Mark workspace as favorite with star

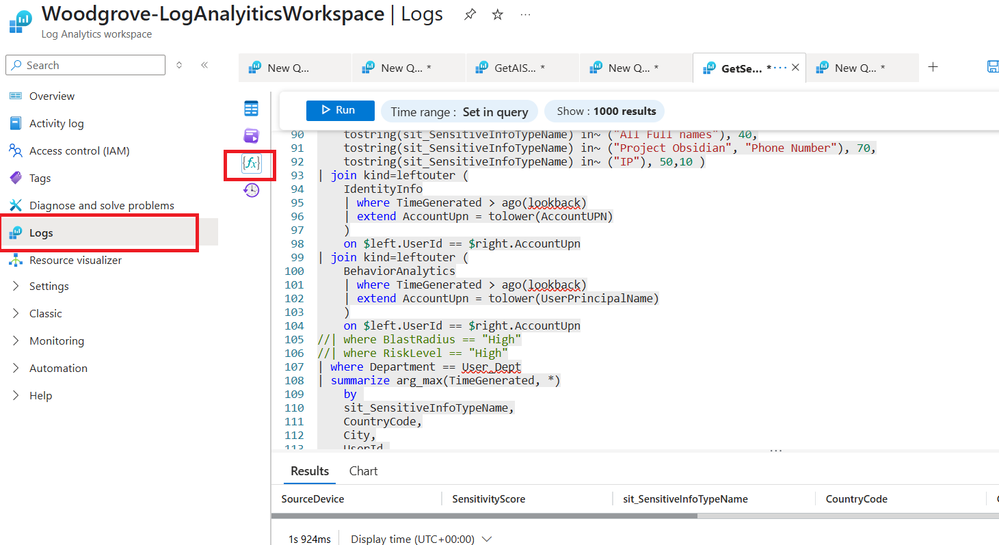point(498,15)
